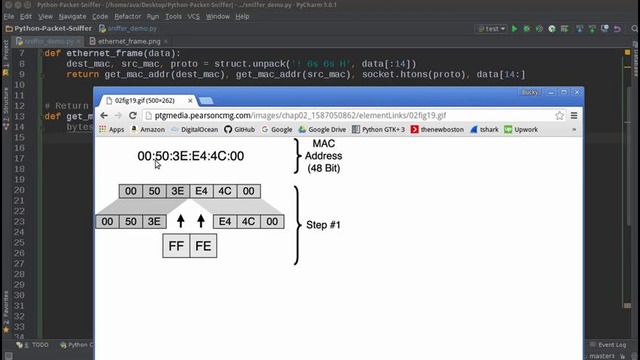Collapse the ethernet_frame function fold marker
This screenshot has height=360, width=640.
point(41,53)
